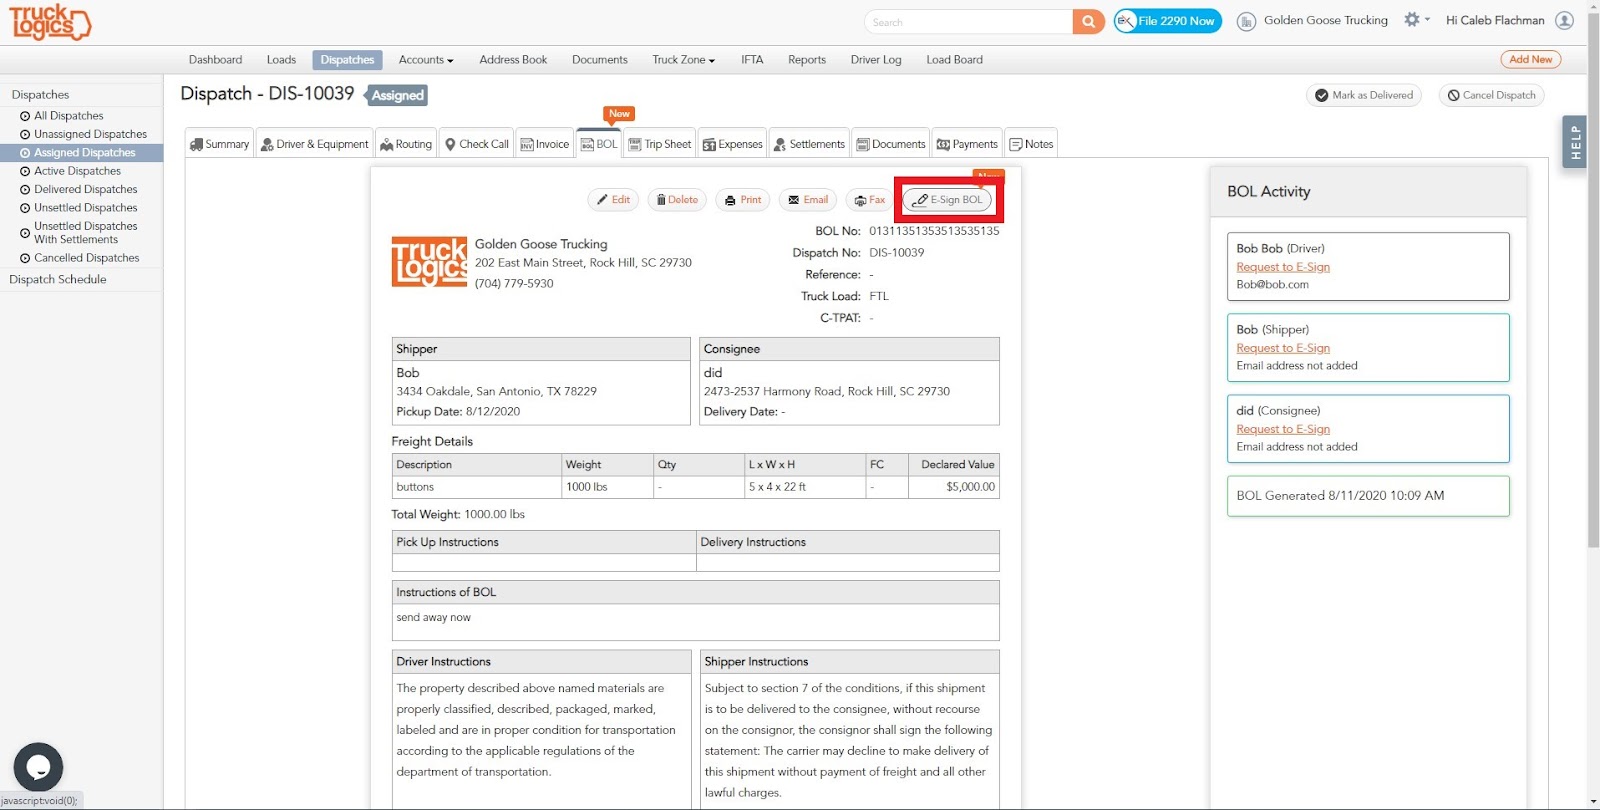
Task: Click the user profile avatar icon
Action: [x=1565, y=20]
